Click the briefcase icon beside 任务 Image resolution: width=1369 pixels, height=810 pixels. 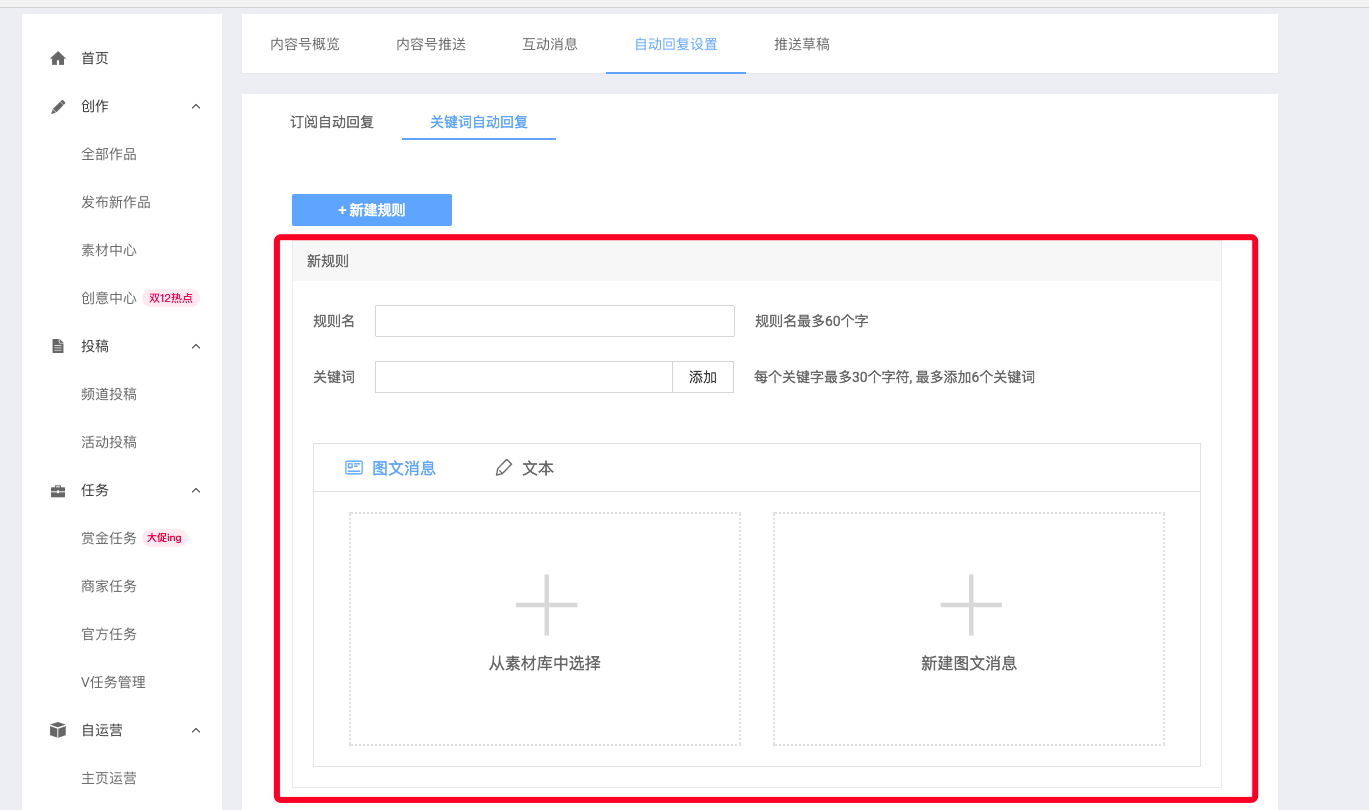click(58, 490)
